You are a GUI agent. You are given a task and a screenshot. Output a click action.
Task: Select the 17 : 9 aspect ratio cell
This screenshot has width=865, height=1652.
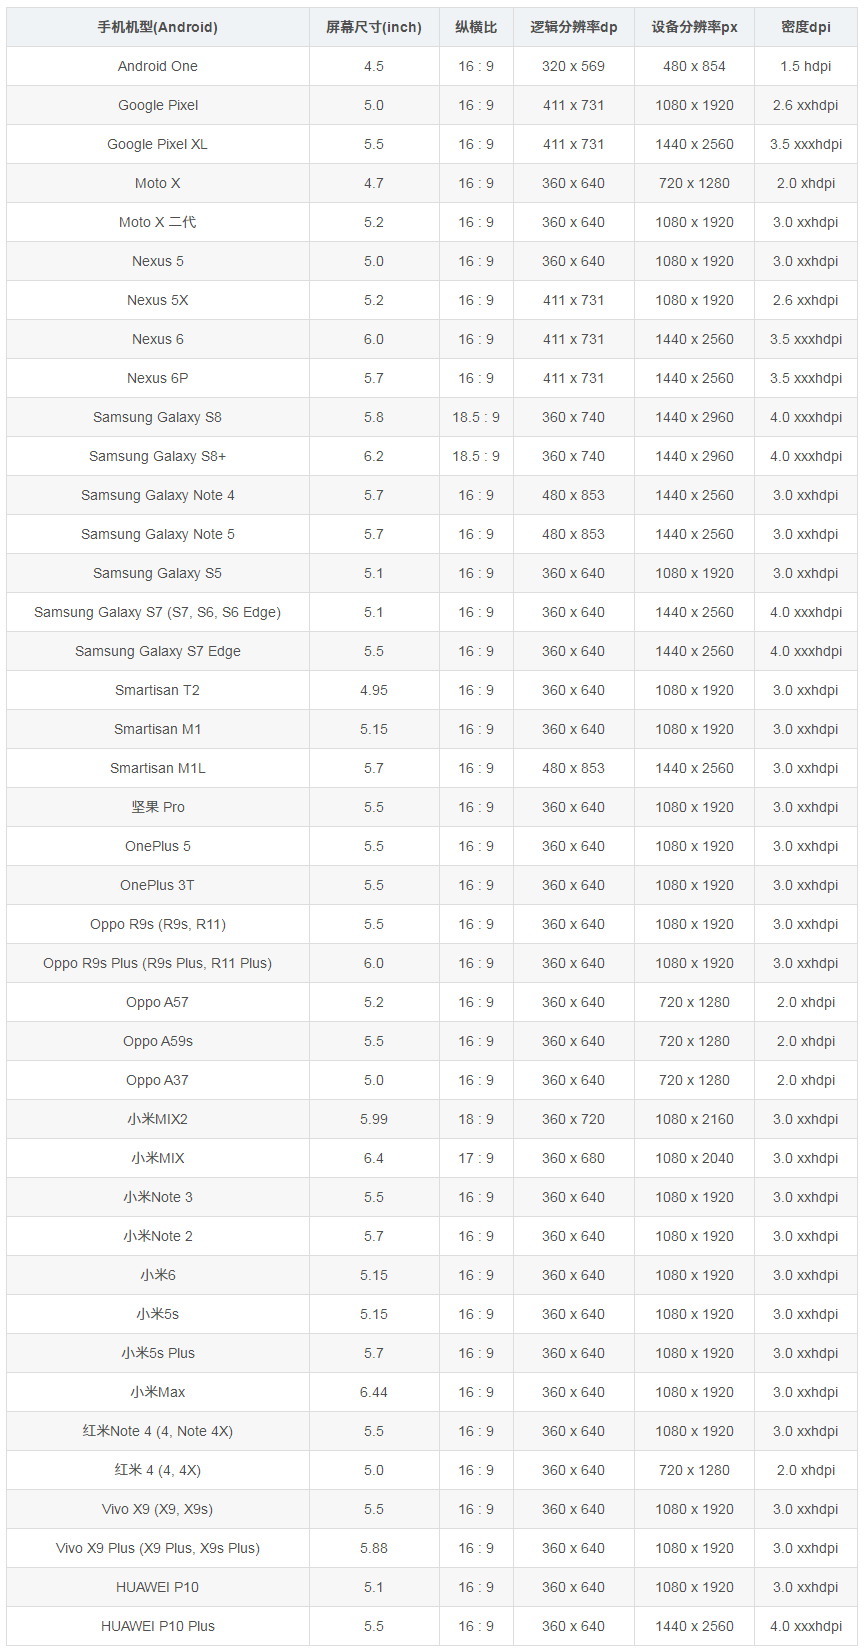(x=476, y=1158)
